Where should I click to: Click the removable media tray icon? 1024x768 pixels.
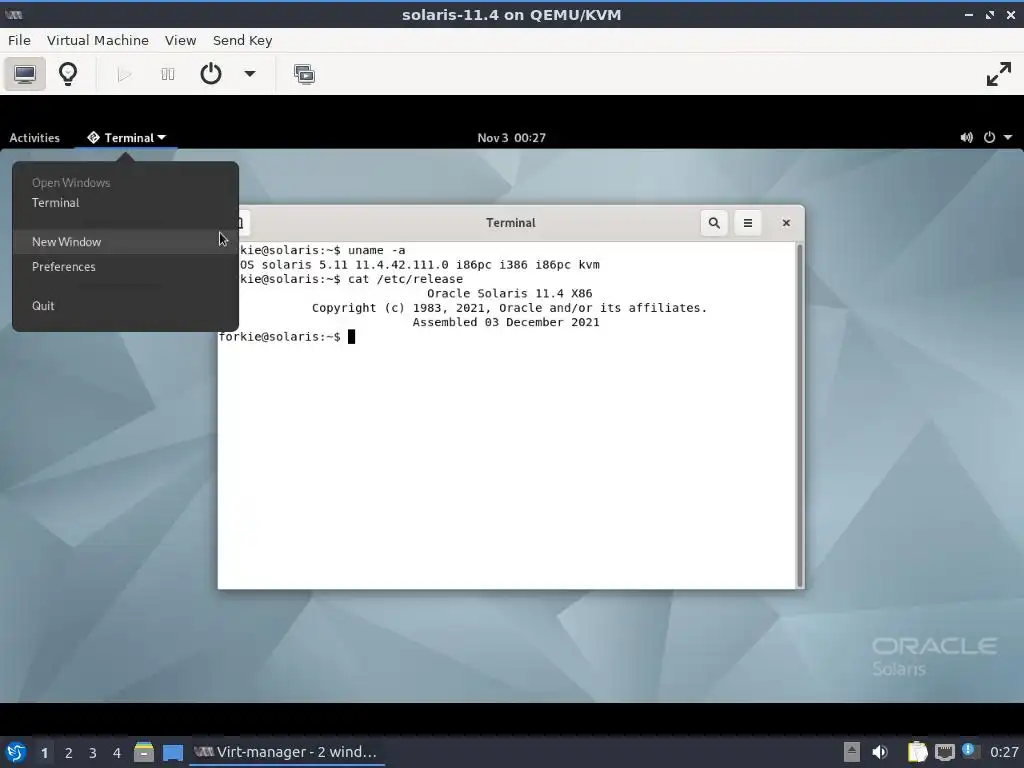coord(852,752)
